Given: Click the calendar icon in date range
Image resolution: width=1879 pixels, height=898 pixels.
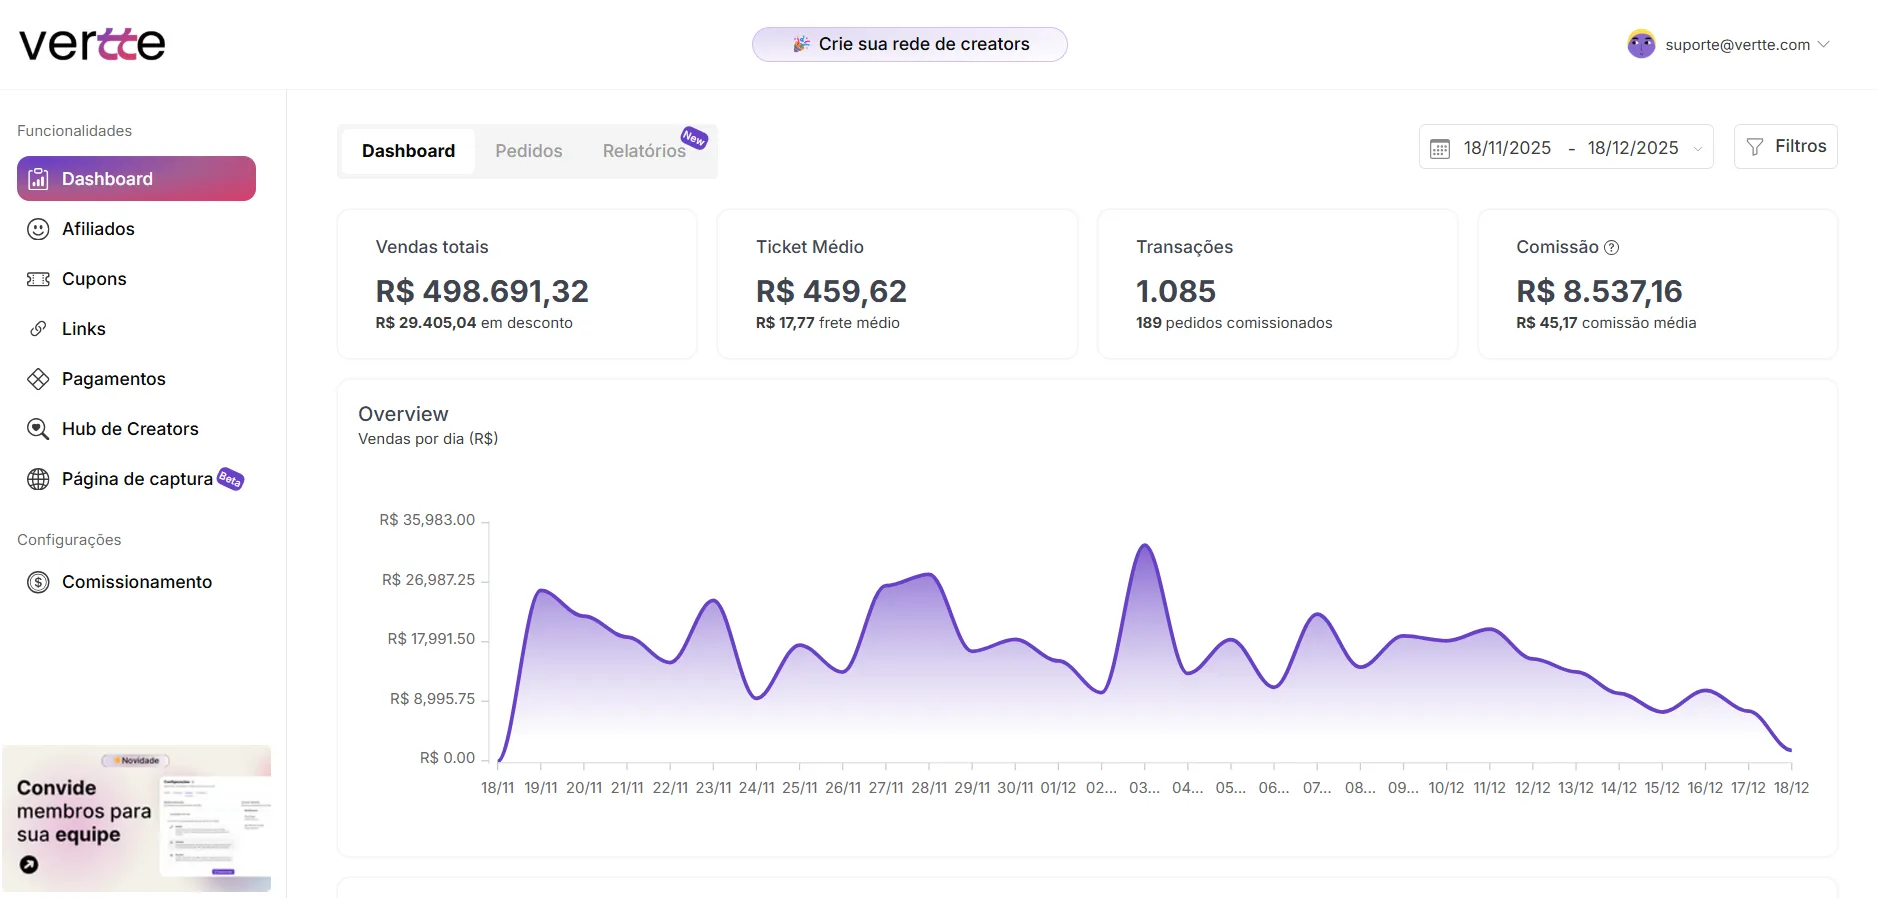Looking at the screenshot, I should [x=1439, y=149].
